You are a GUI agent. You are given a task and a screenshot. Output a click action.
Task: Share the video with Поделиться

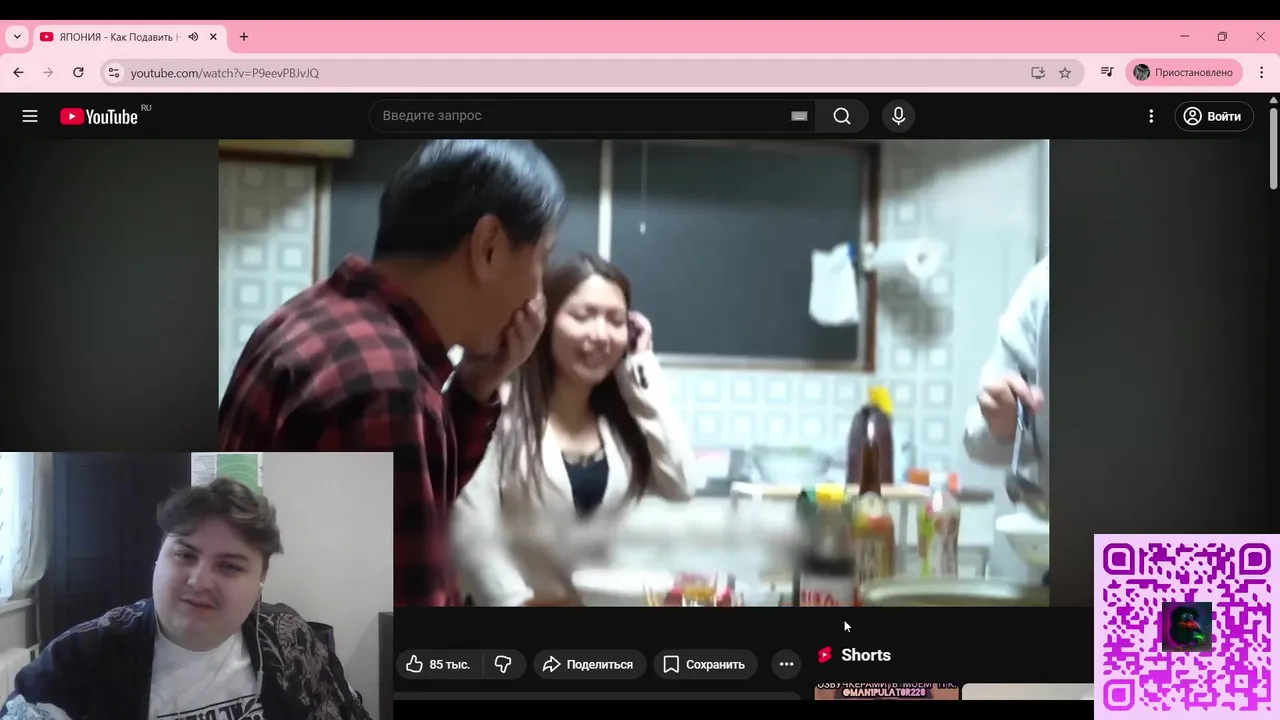588,664
